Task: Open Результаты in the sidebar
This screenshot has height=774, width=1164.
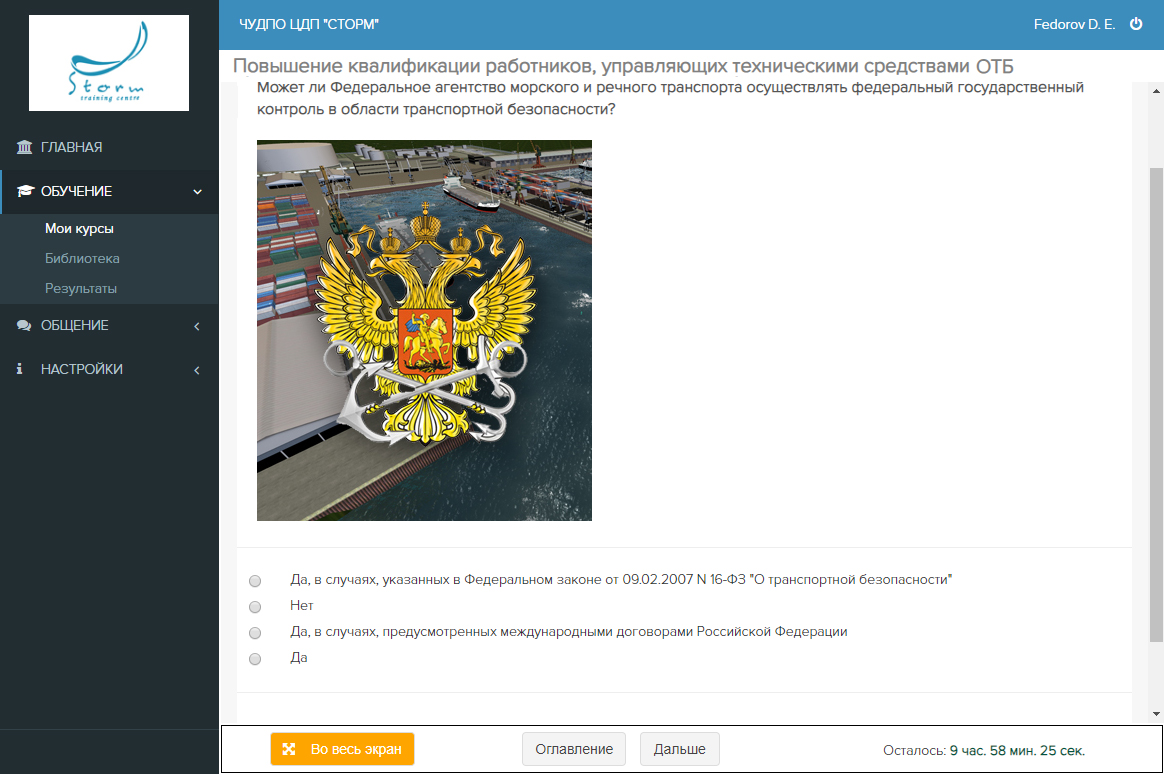Action: pos(81,288)
